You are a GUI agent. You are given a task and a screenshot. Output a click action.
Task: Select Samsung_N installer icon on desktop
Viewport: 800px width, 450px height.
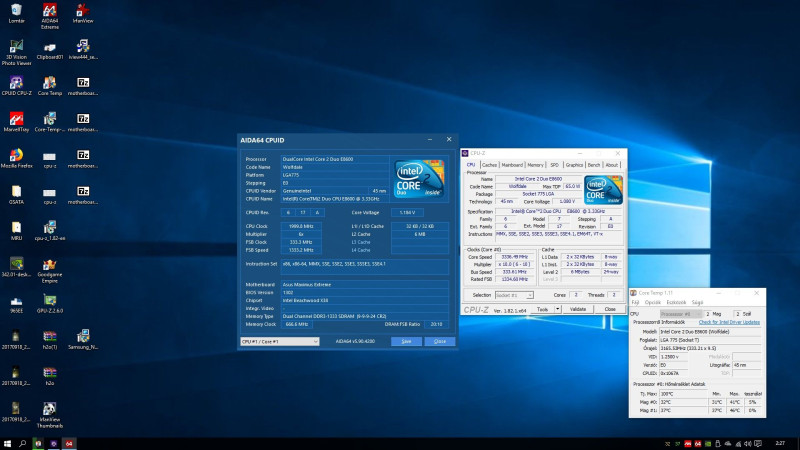tap(83, 340)
